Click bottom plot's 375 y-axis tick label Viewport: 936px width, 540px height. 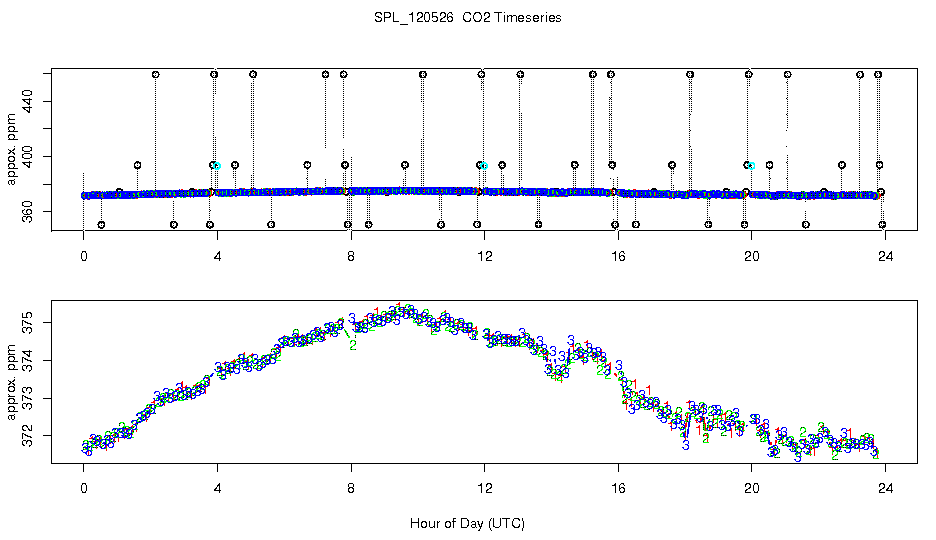pos(28,323)
